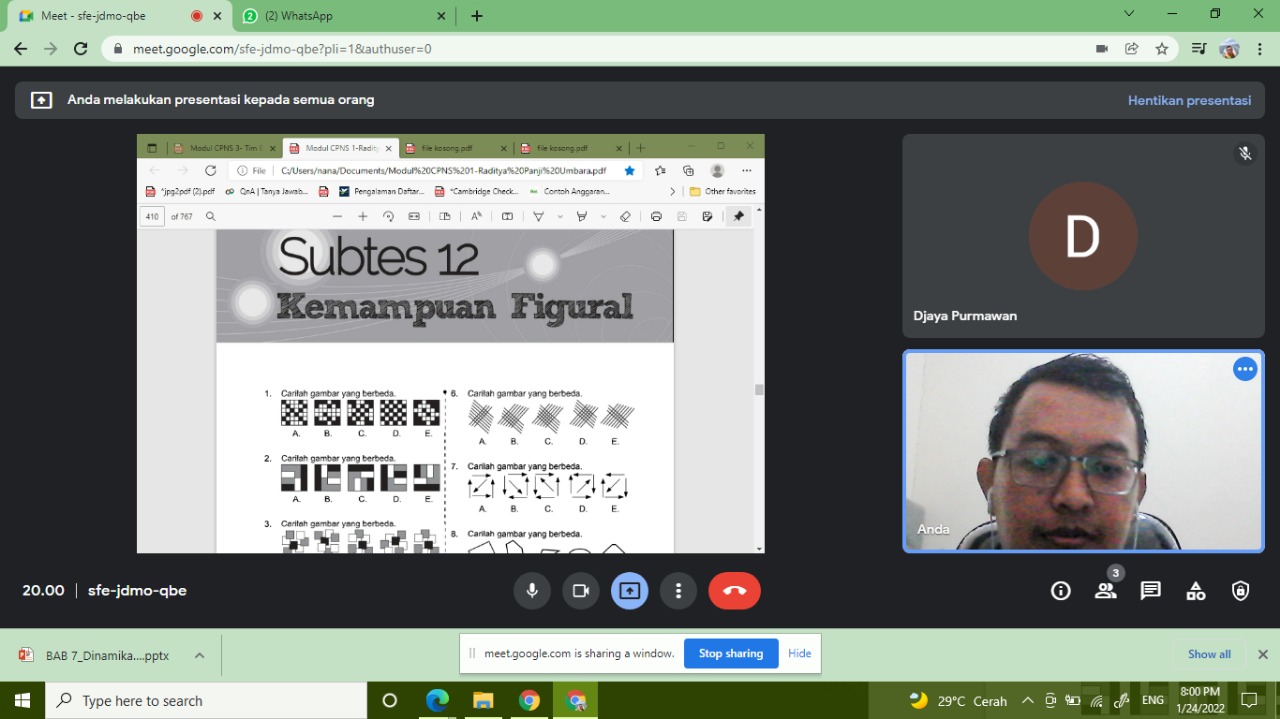Image resolution: width=1280 pixels, height=719 pixels.
Task: Open a new Chrome tab
Action: point(477,16)
